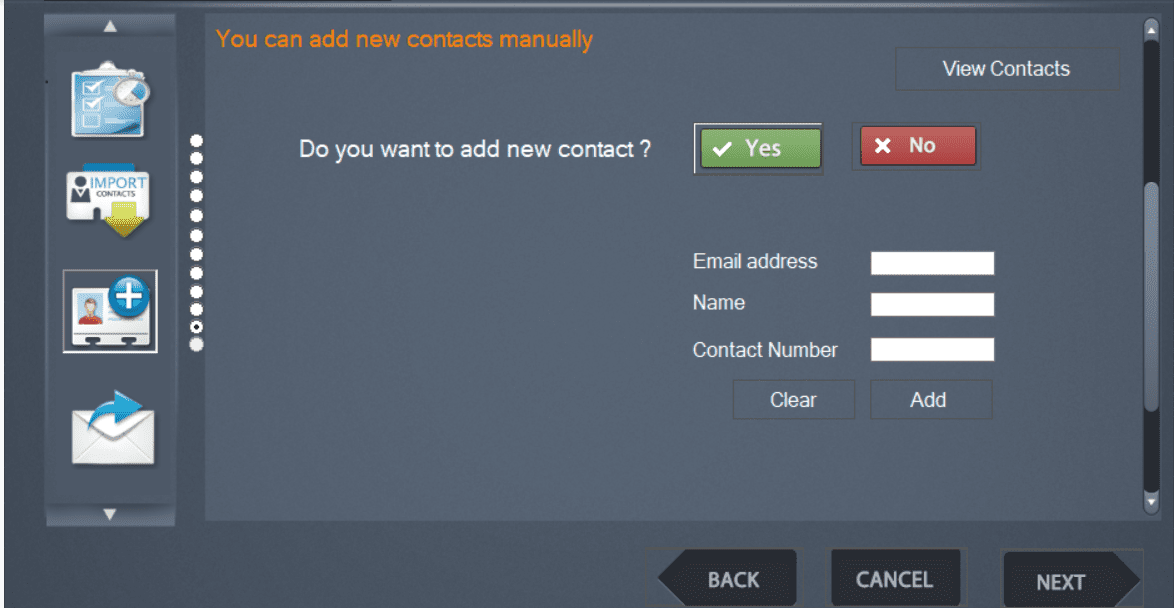The height and width of the screenshot is (608, 1174).
Task: Go BACK to previous step
Action: [x=726, y=579]
